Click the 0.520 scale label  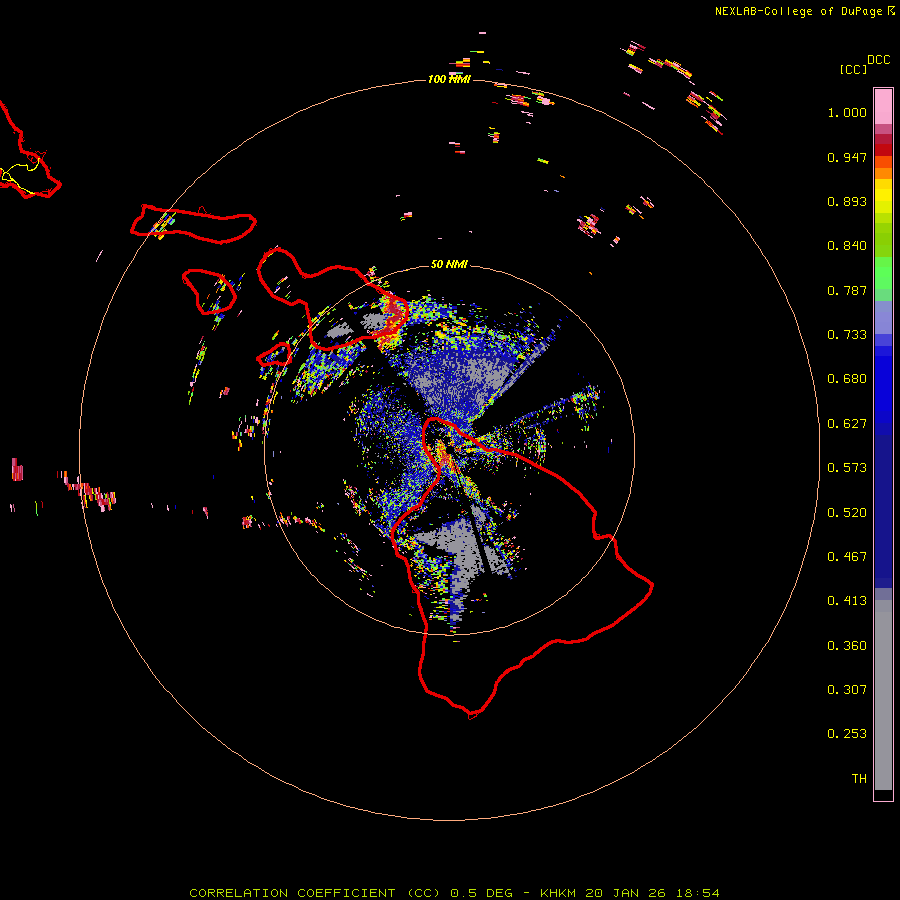point(847,513)
